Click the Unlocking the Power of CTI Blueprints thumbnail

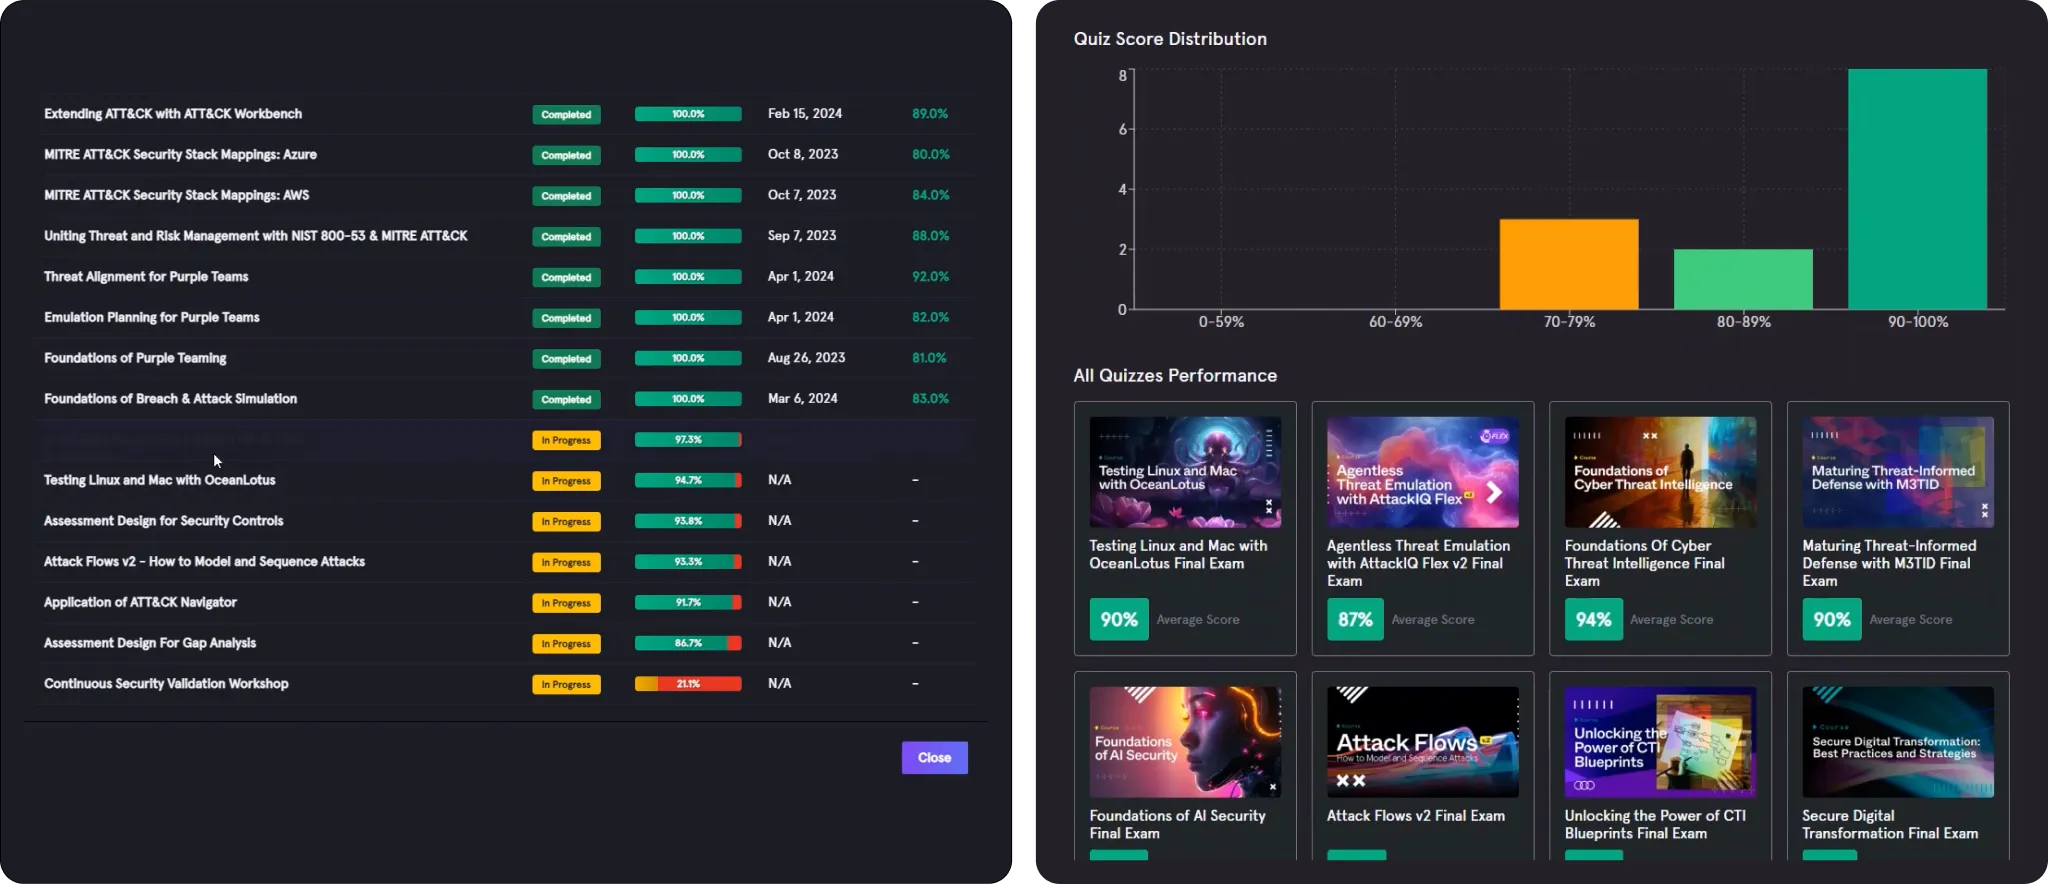(x=1660, y=742)
